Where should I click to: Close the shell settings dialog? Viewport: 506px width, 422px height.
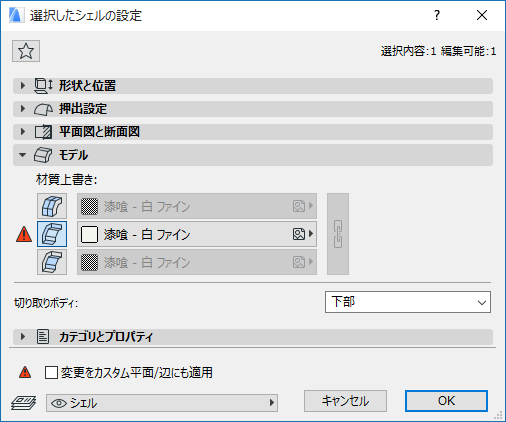point(482,15)
